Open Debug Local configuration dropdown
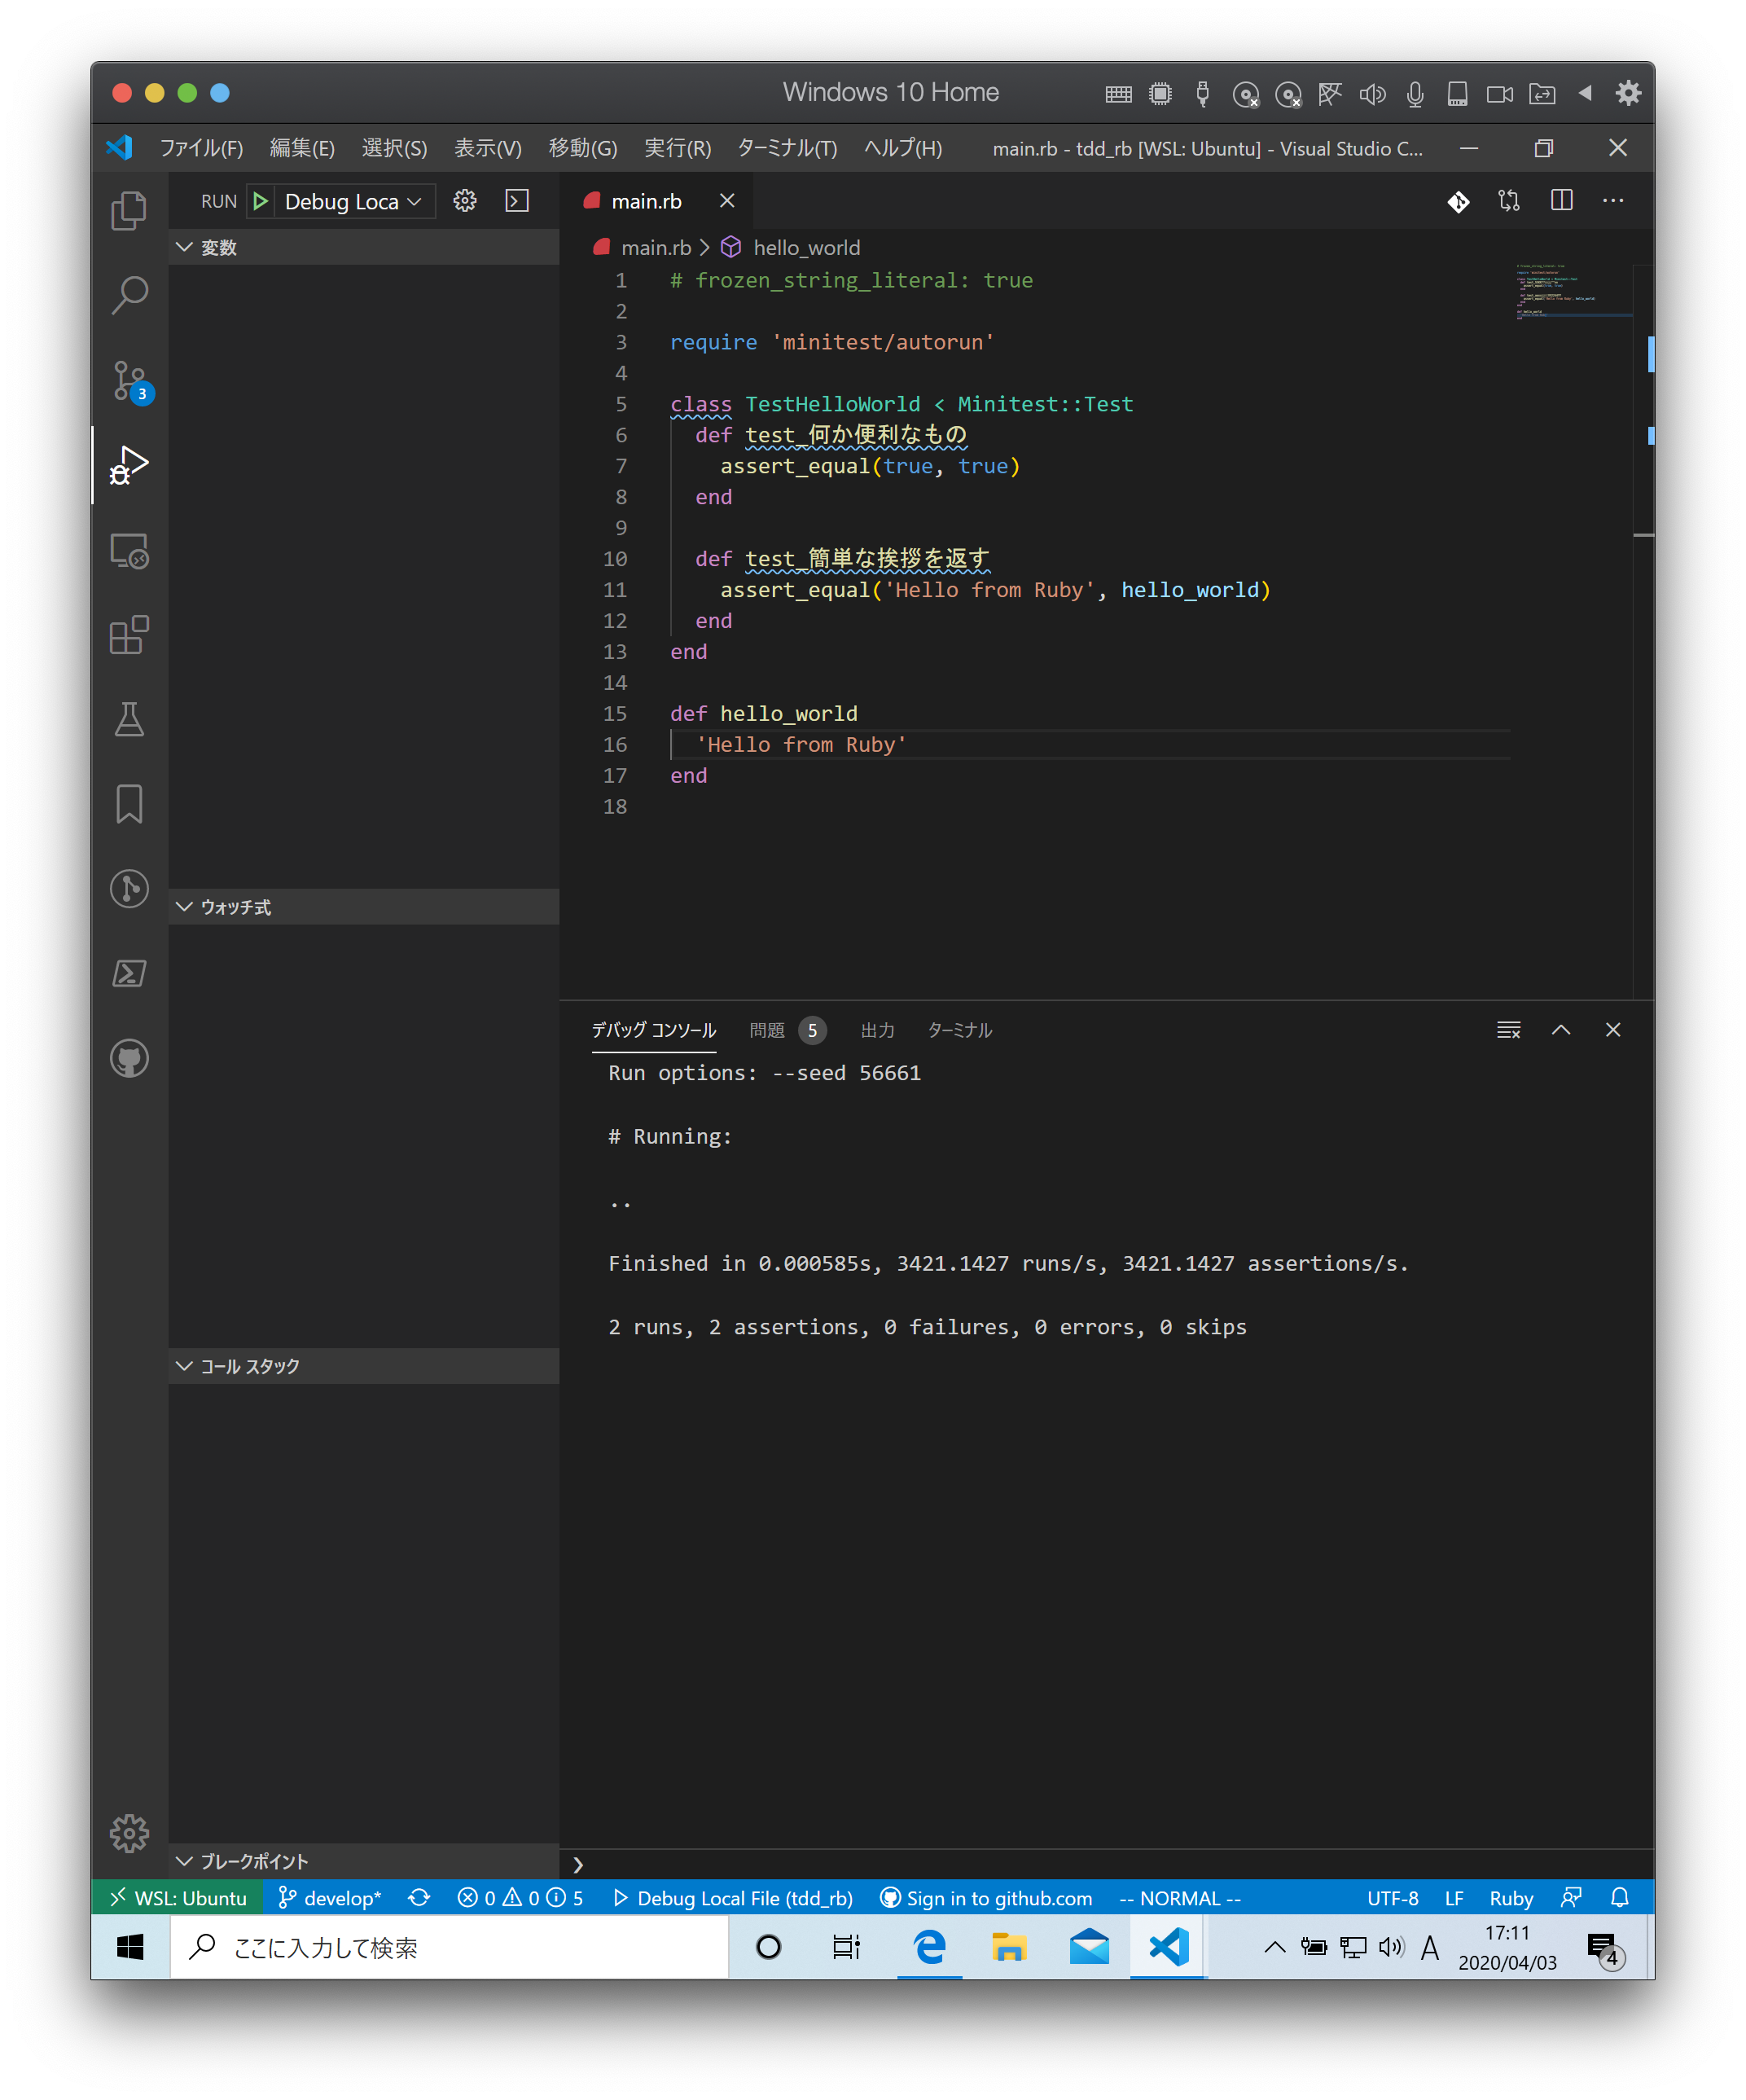The image size is (1746, 2100). (352, 201)
